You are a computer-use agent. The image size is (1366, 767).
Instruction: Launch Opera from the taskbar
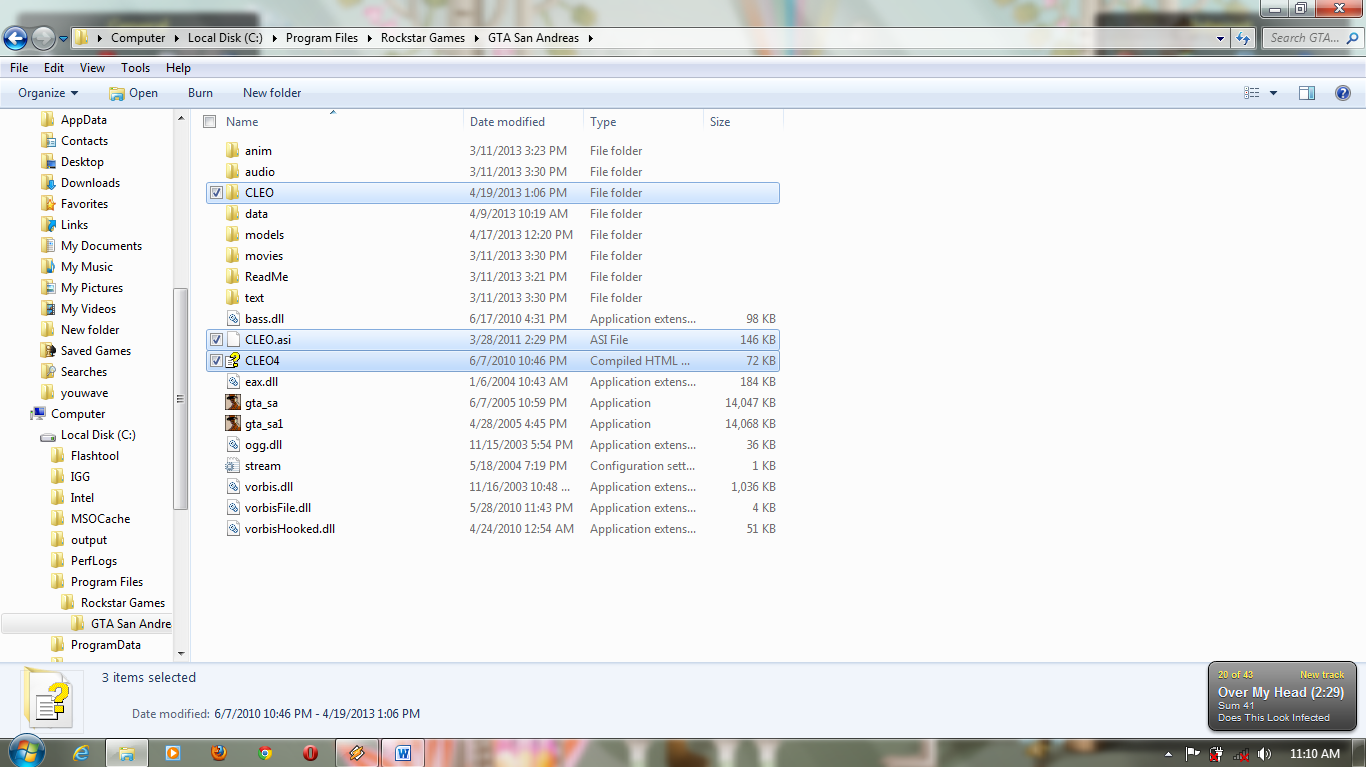(310, 753)
